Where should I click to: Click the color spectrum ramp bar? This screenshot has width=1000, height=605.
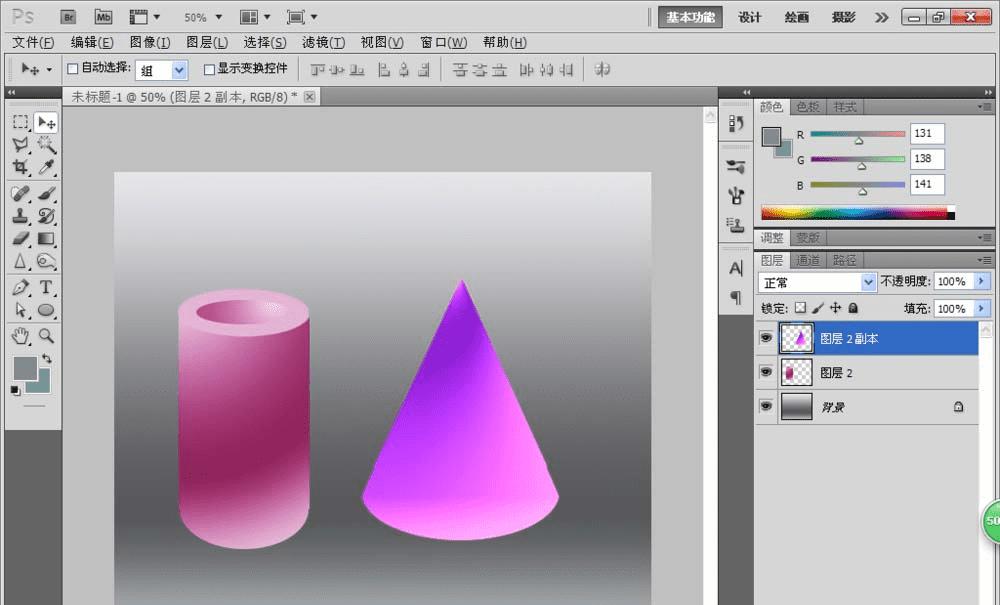click(856, 212)
